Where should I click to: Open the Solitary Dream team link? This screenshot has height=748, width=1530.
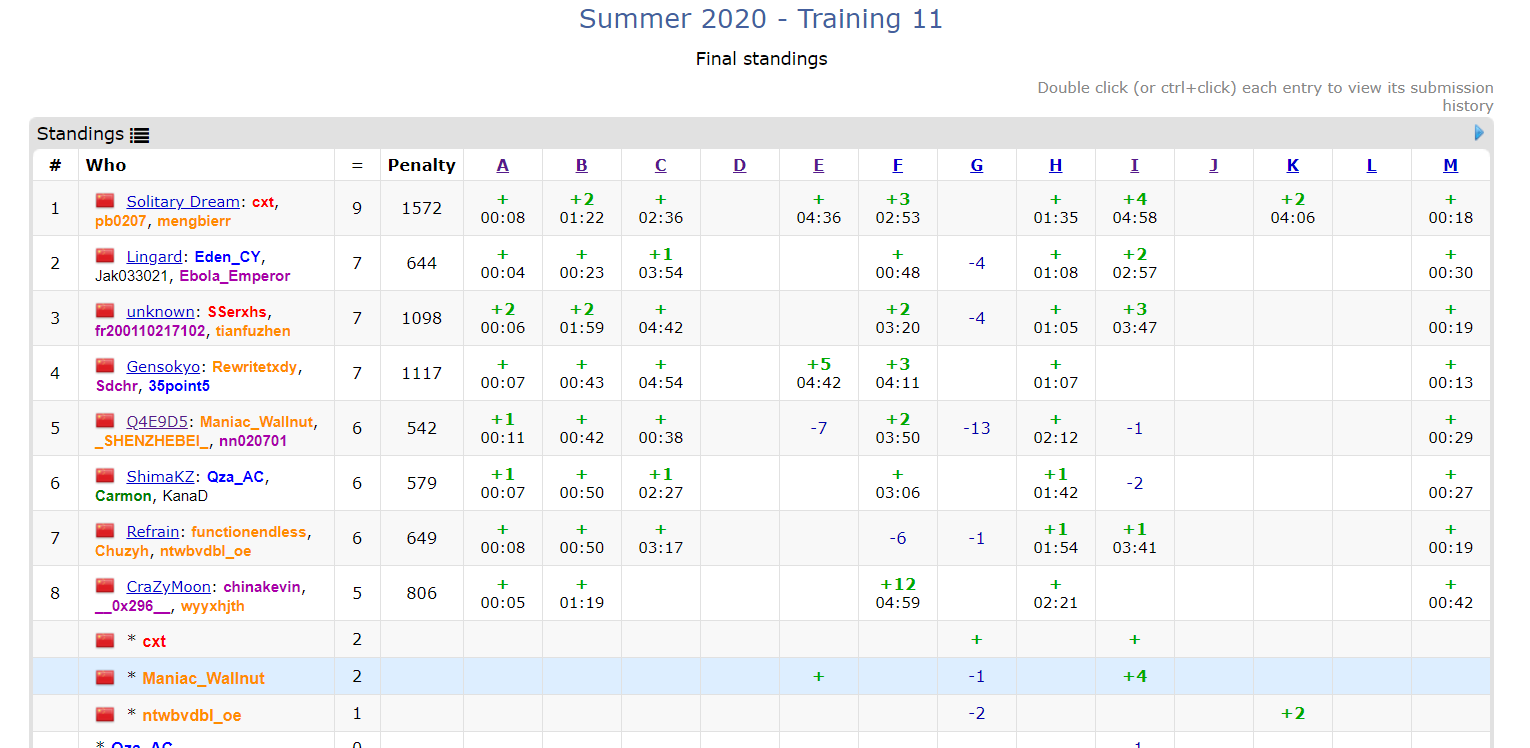[183, 202]
